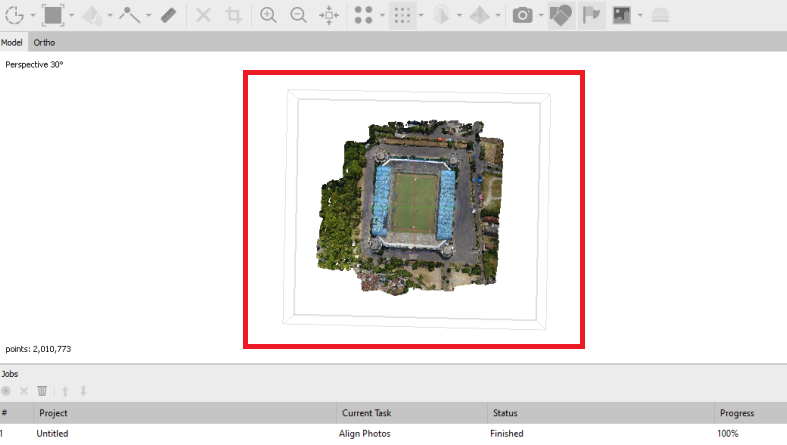Zoom in using the magnifier plus icon

point(269,15)
